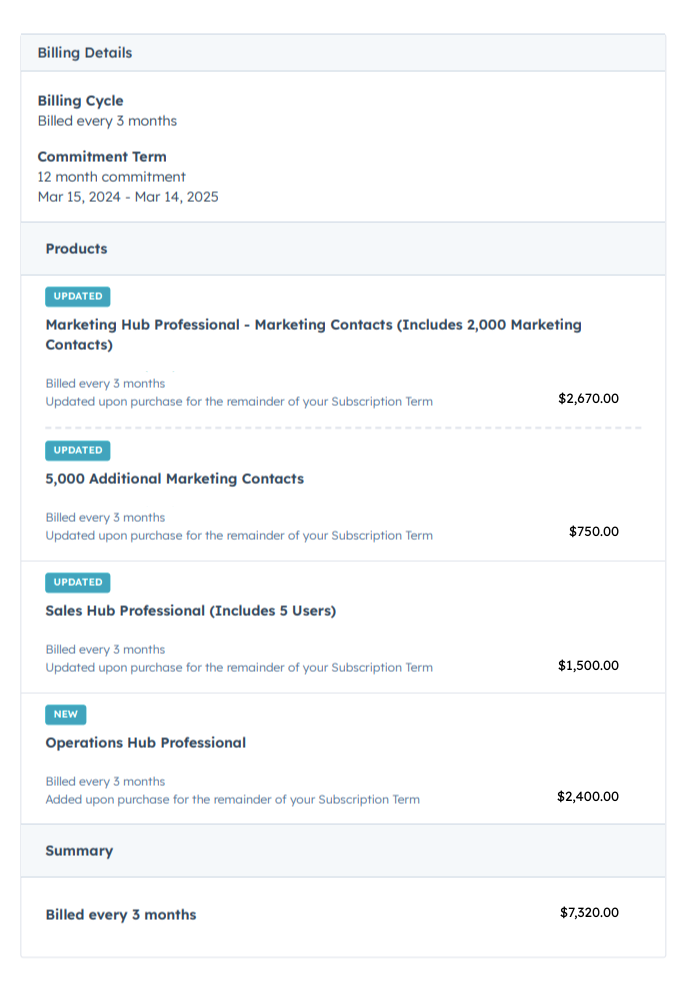Click the $750.00 amount

[593, 532]
